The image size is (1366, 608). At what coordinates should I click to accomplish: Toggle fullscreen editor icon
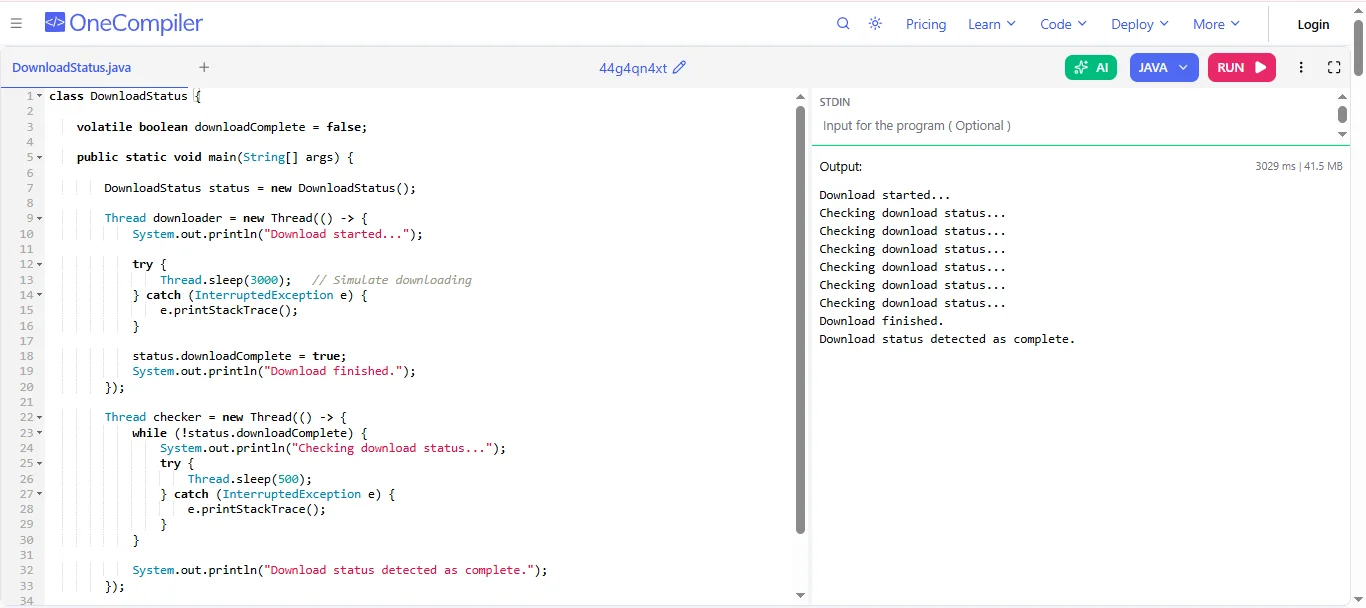tap(1334, 68)
